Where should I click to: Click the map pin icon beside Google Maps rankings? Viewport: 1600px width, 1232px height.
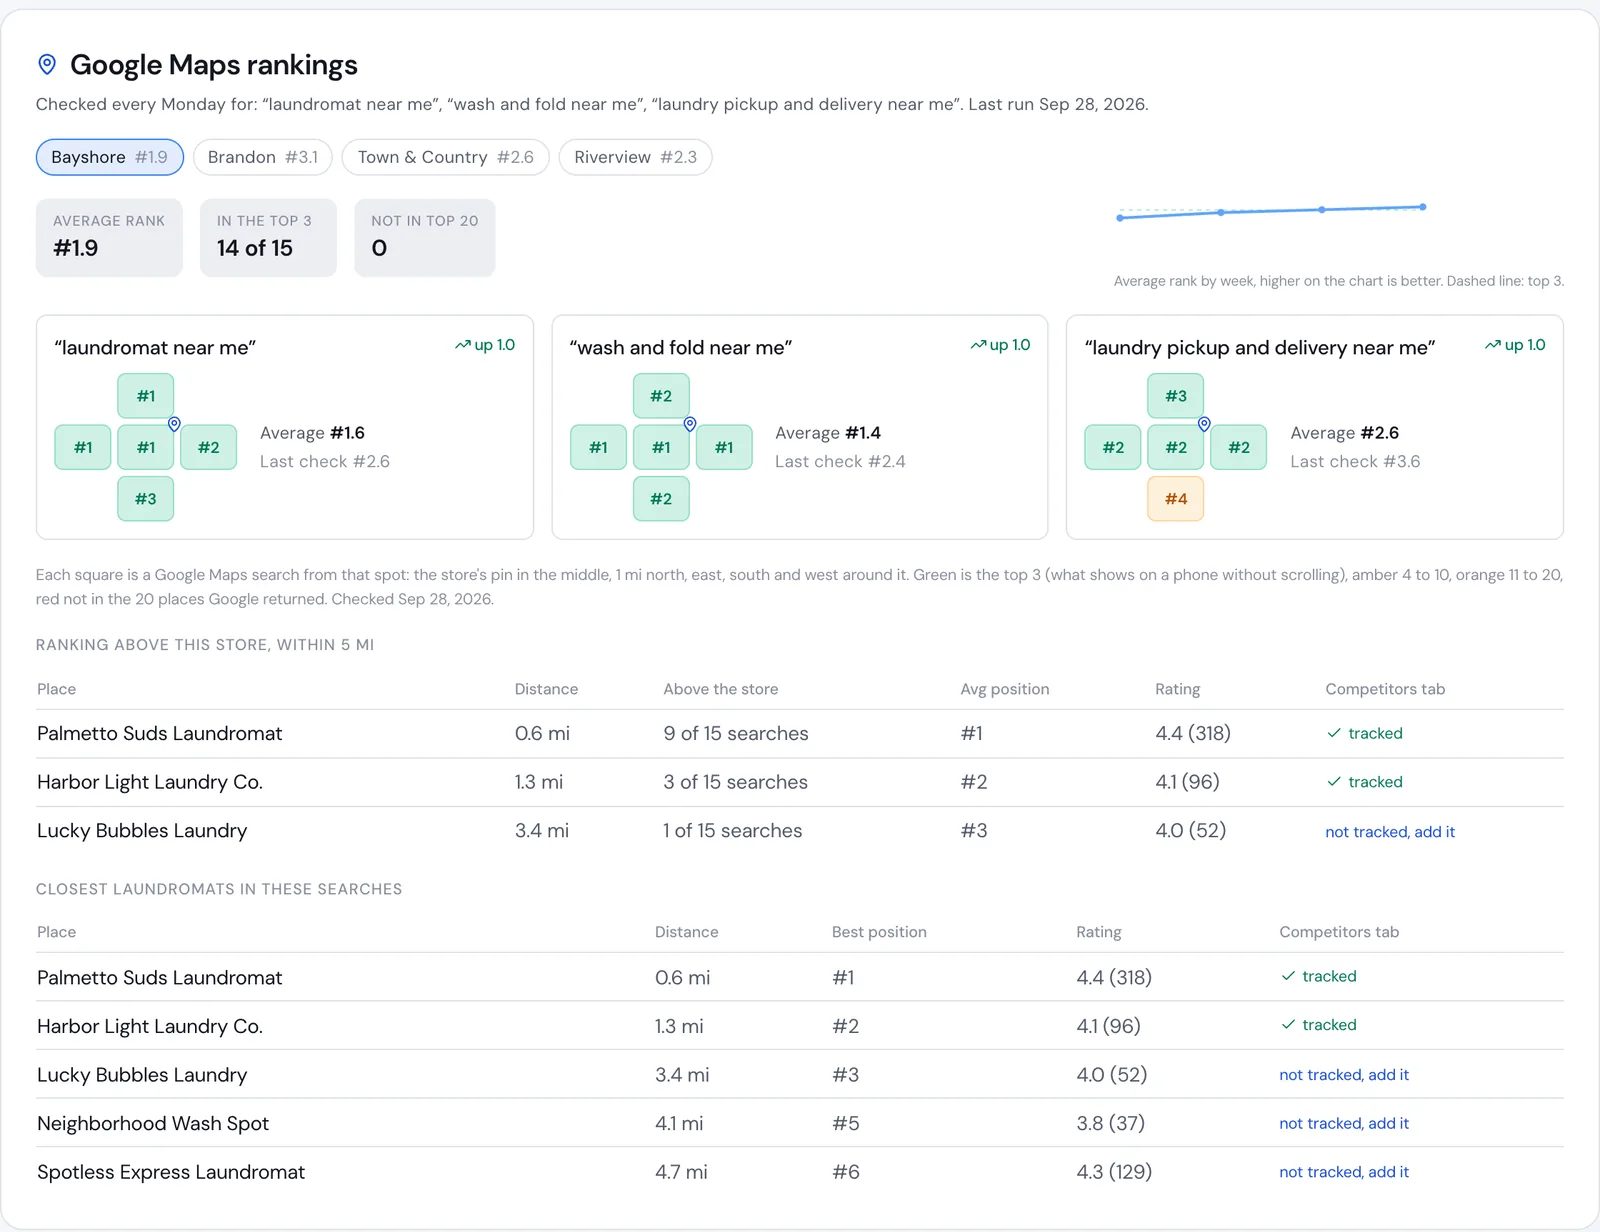point(47,65)
